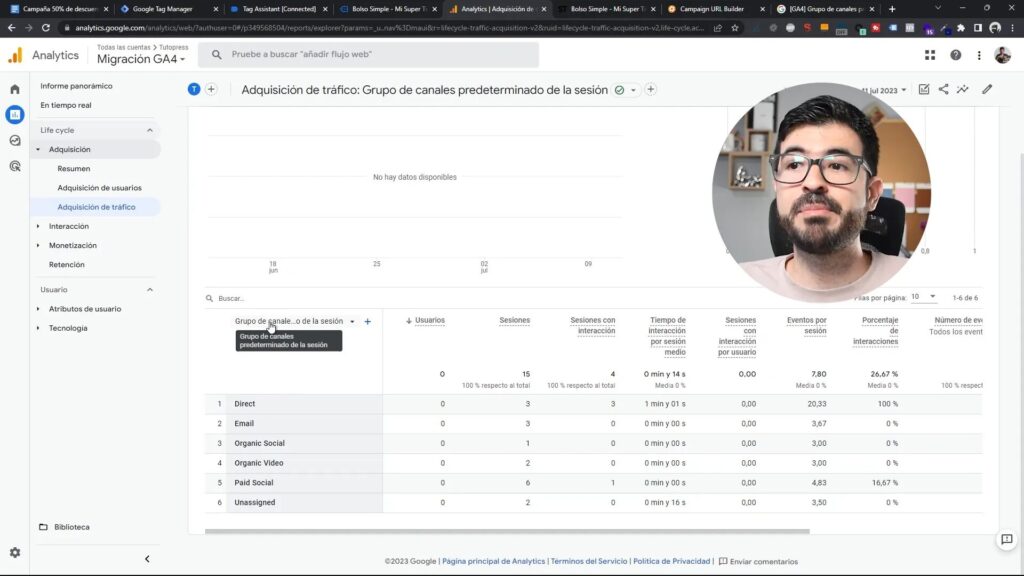The height and width of the screenshot is (576, 1024).
Task: Open the edit comparisons chart icon
Action: 923,89
